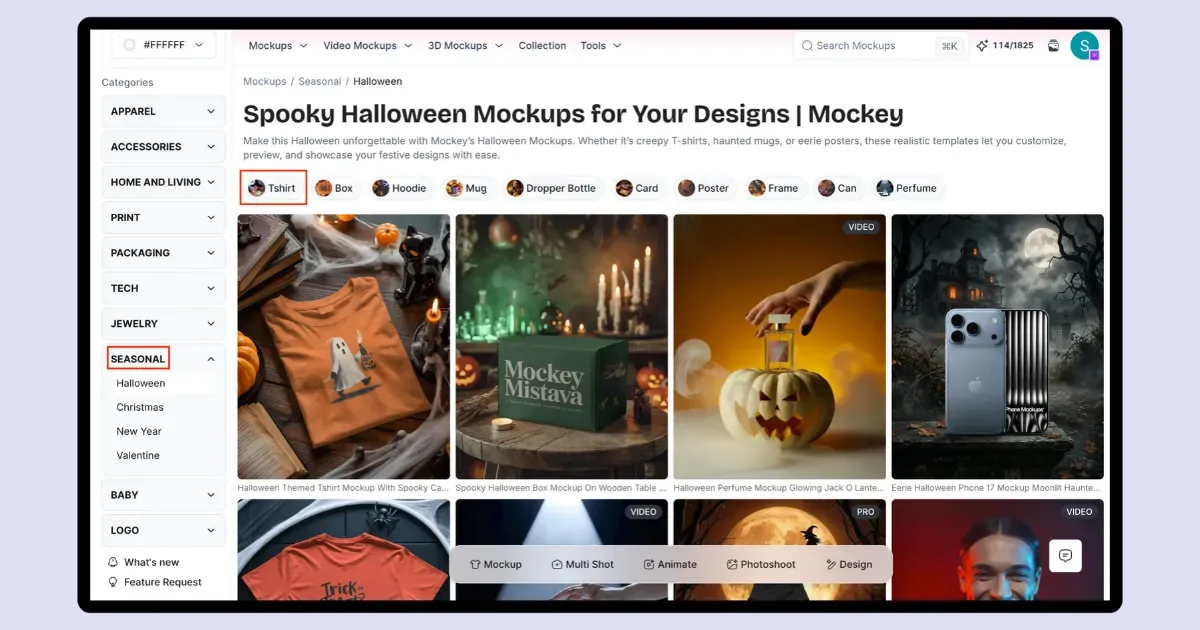Select the Can filter chip
Screen dimensions: 1200x630
[837, 188]
